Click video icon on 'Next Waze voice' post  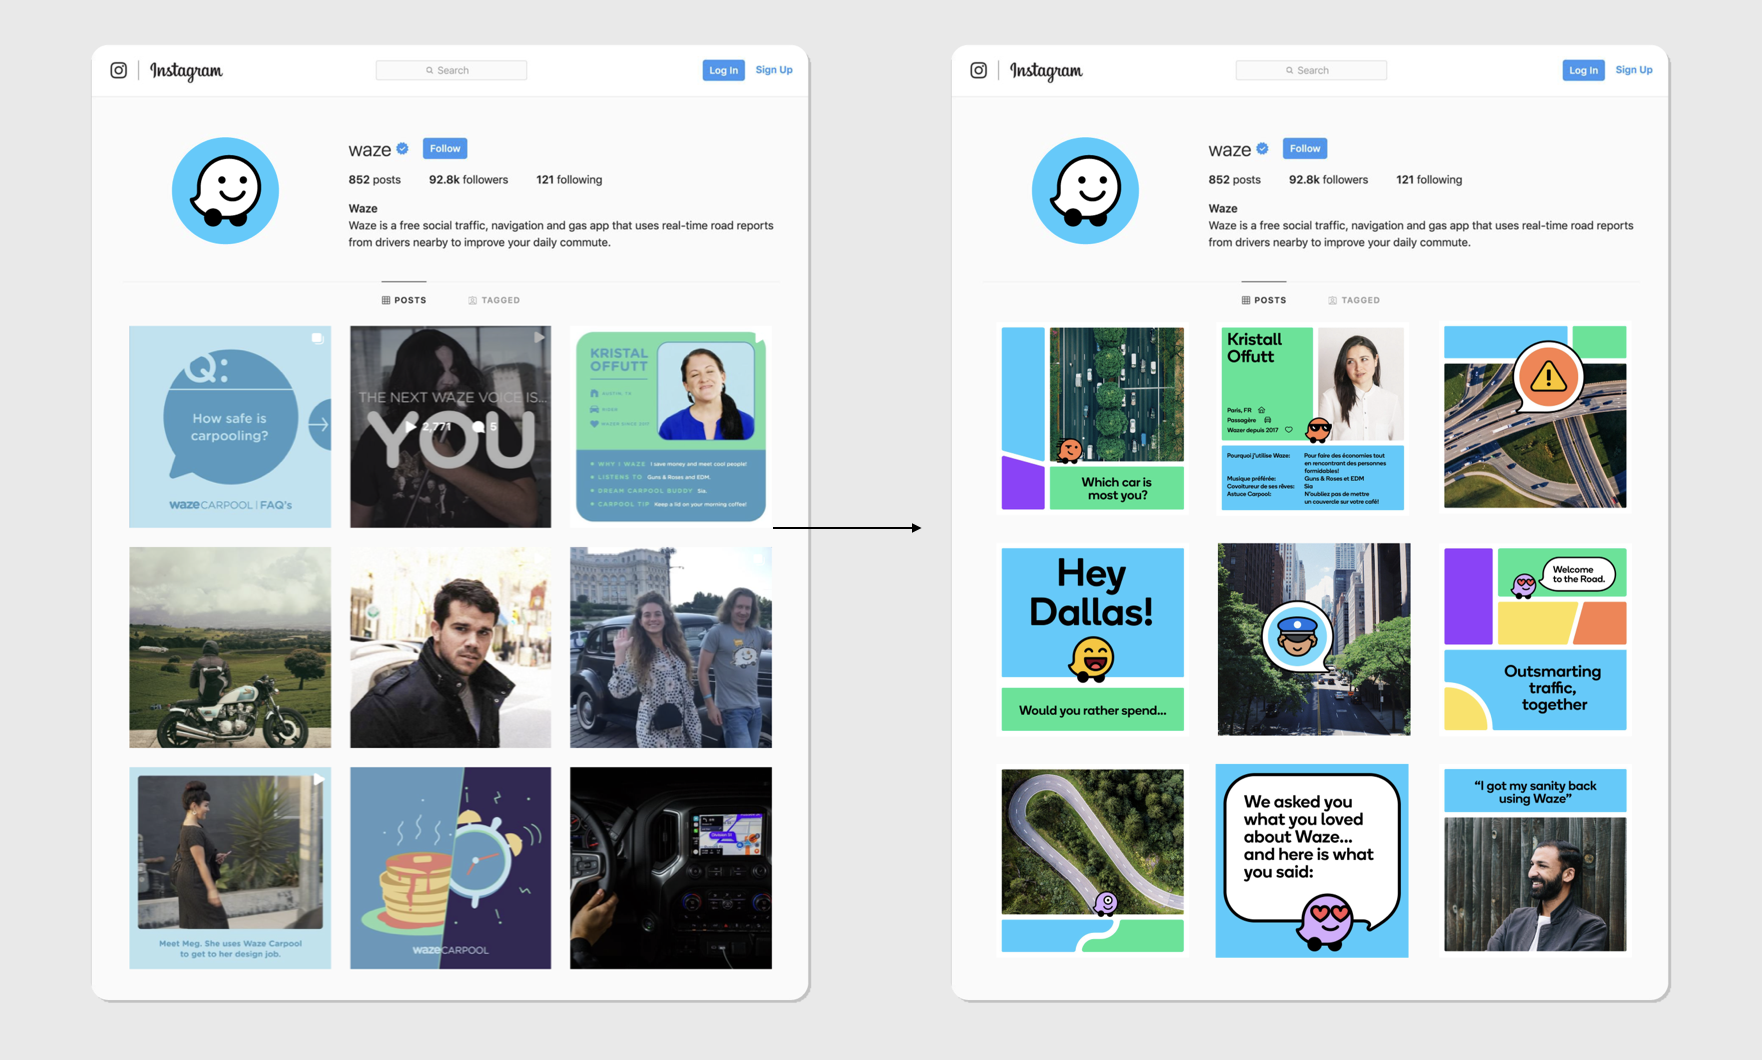538,338
